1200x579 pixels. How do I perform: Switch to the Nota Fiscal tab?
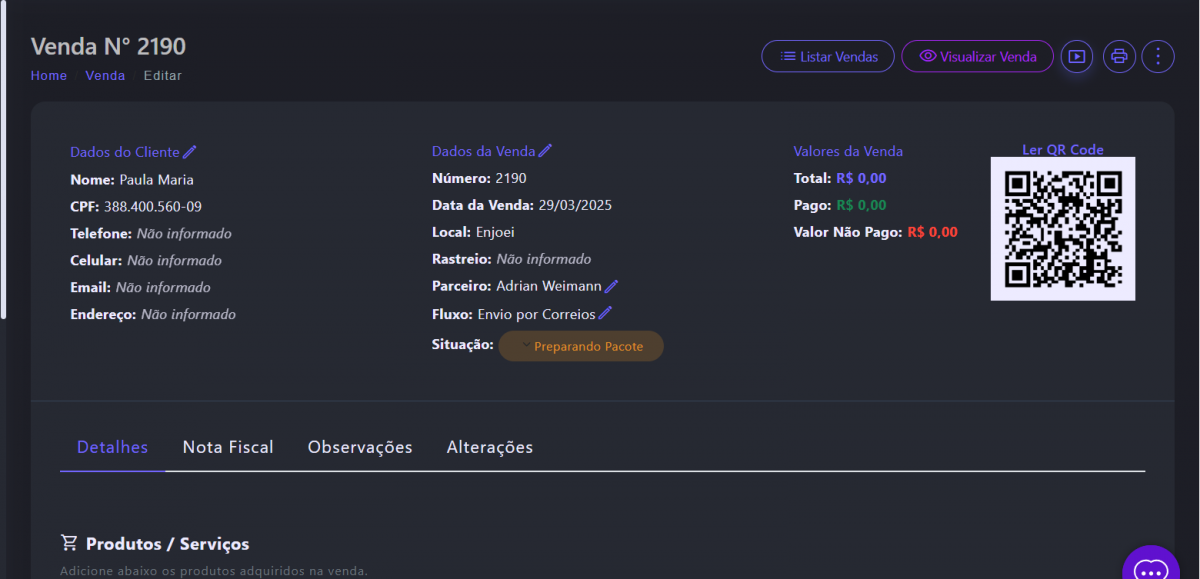click(x=228, y=447)
